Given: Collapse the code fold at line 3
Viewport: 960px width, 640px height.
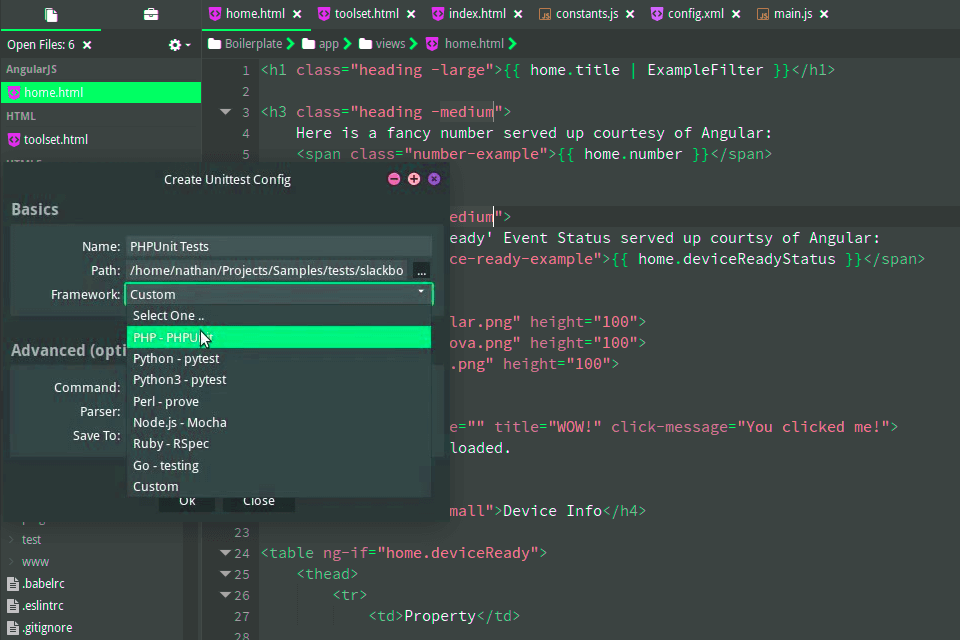Looking at the screenshot, I should (225, 111).
